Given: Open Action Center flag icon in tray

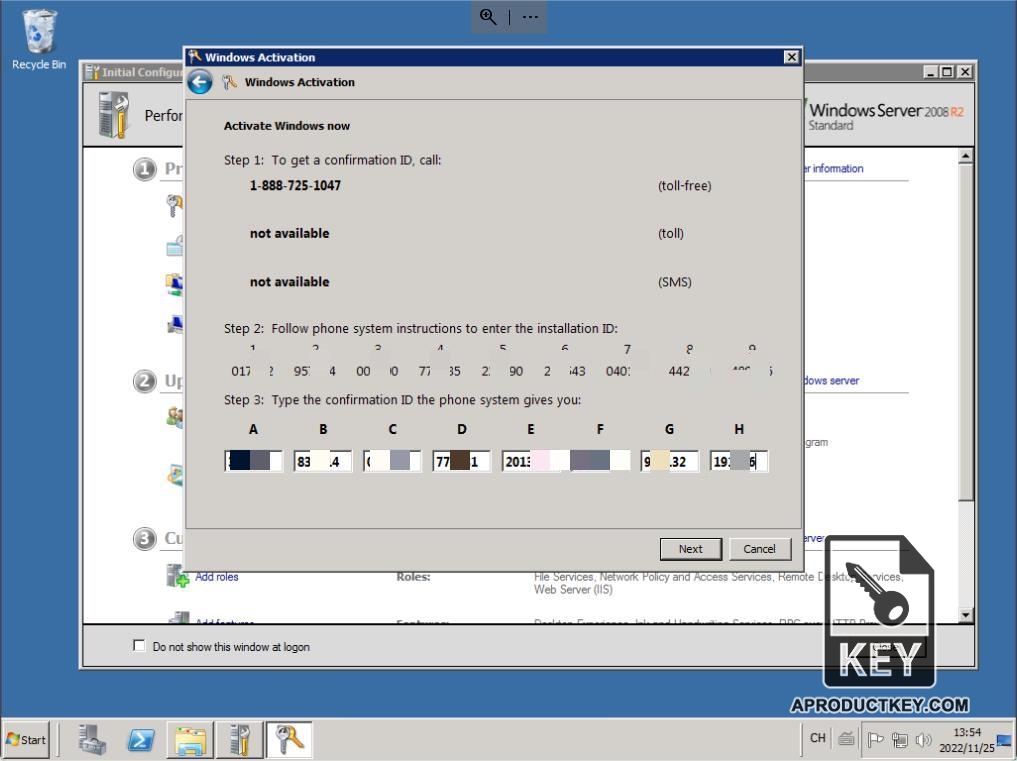Looking at the screenshot, I should pos(876,739).
